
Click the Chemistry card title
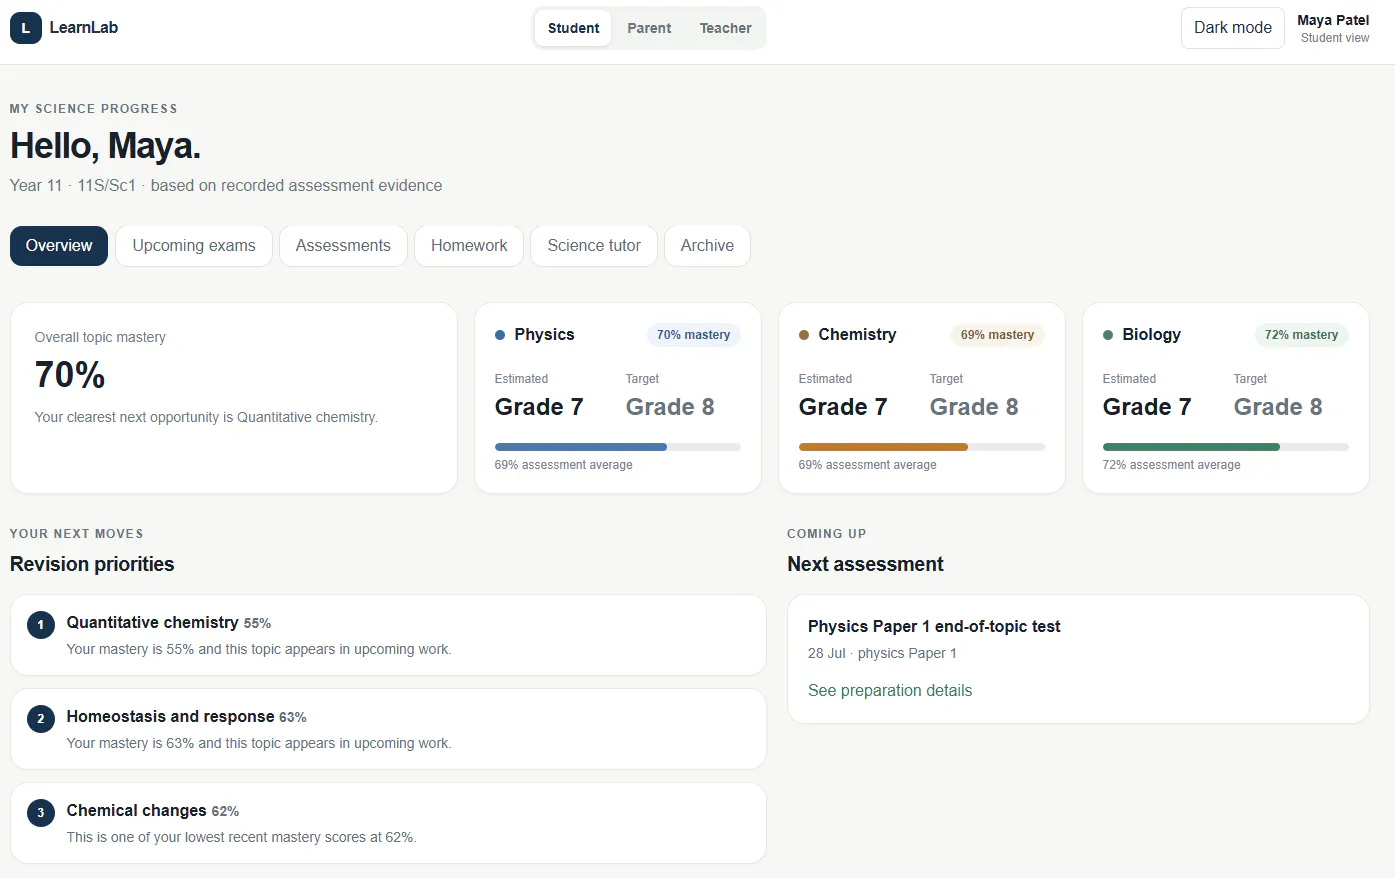tap(857, 335)
